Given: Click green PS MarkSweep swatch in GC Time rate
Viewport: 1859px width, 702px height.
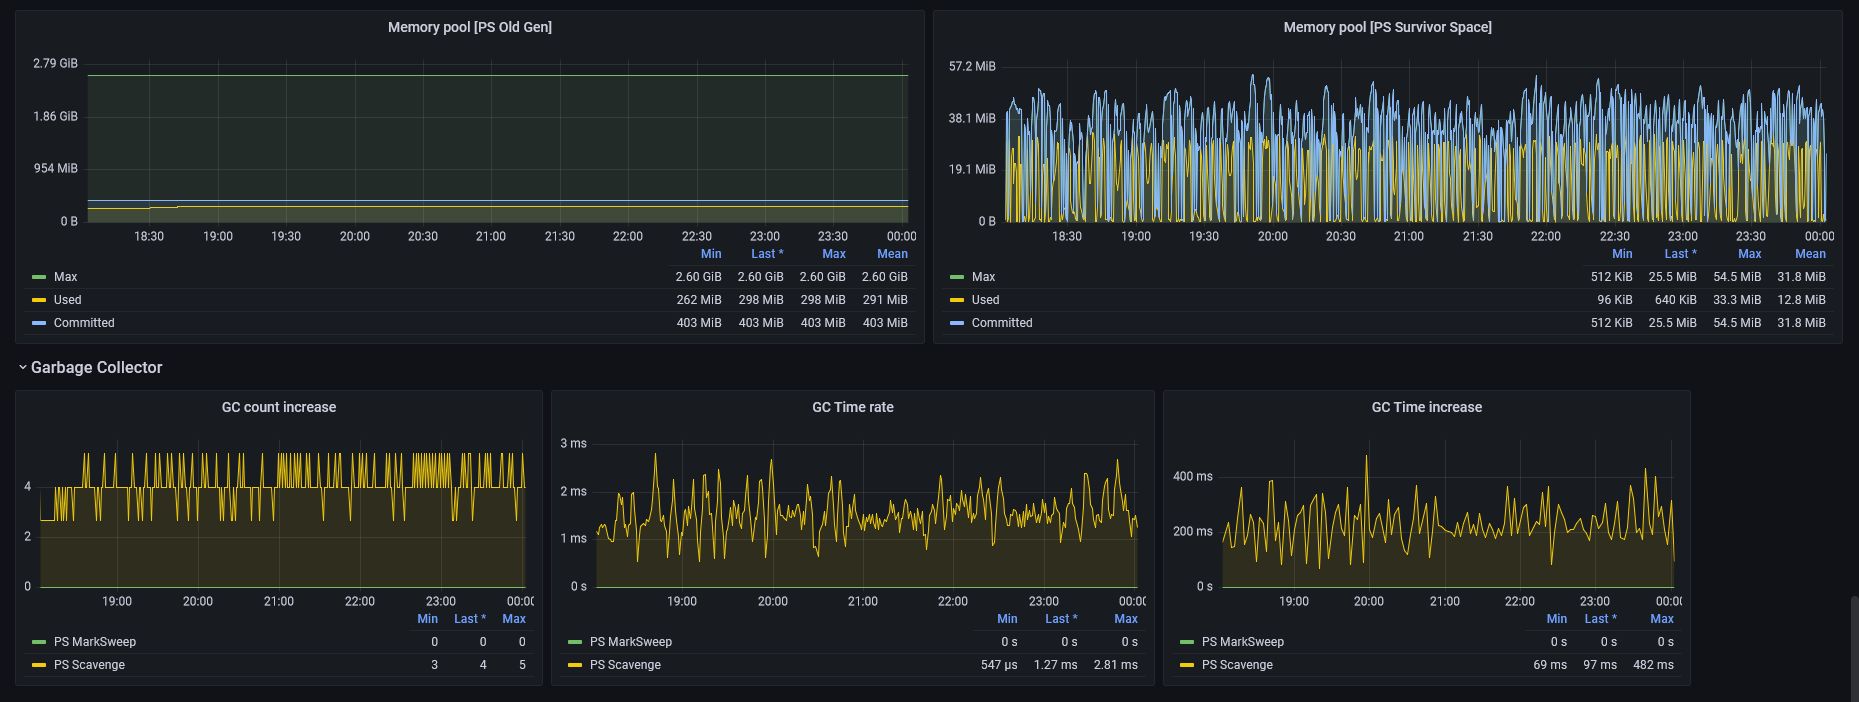Looking at the screenshot, I should click(575, 642).
